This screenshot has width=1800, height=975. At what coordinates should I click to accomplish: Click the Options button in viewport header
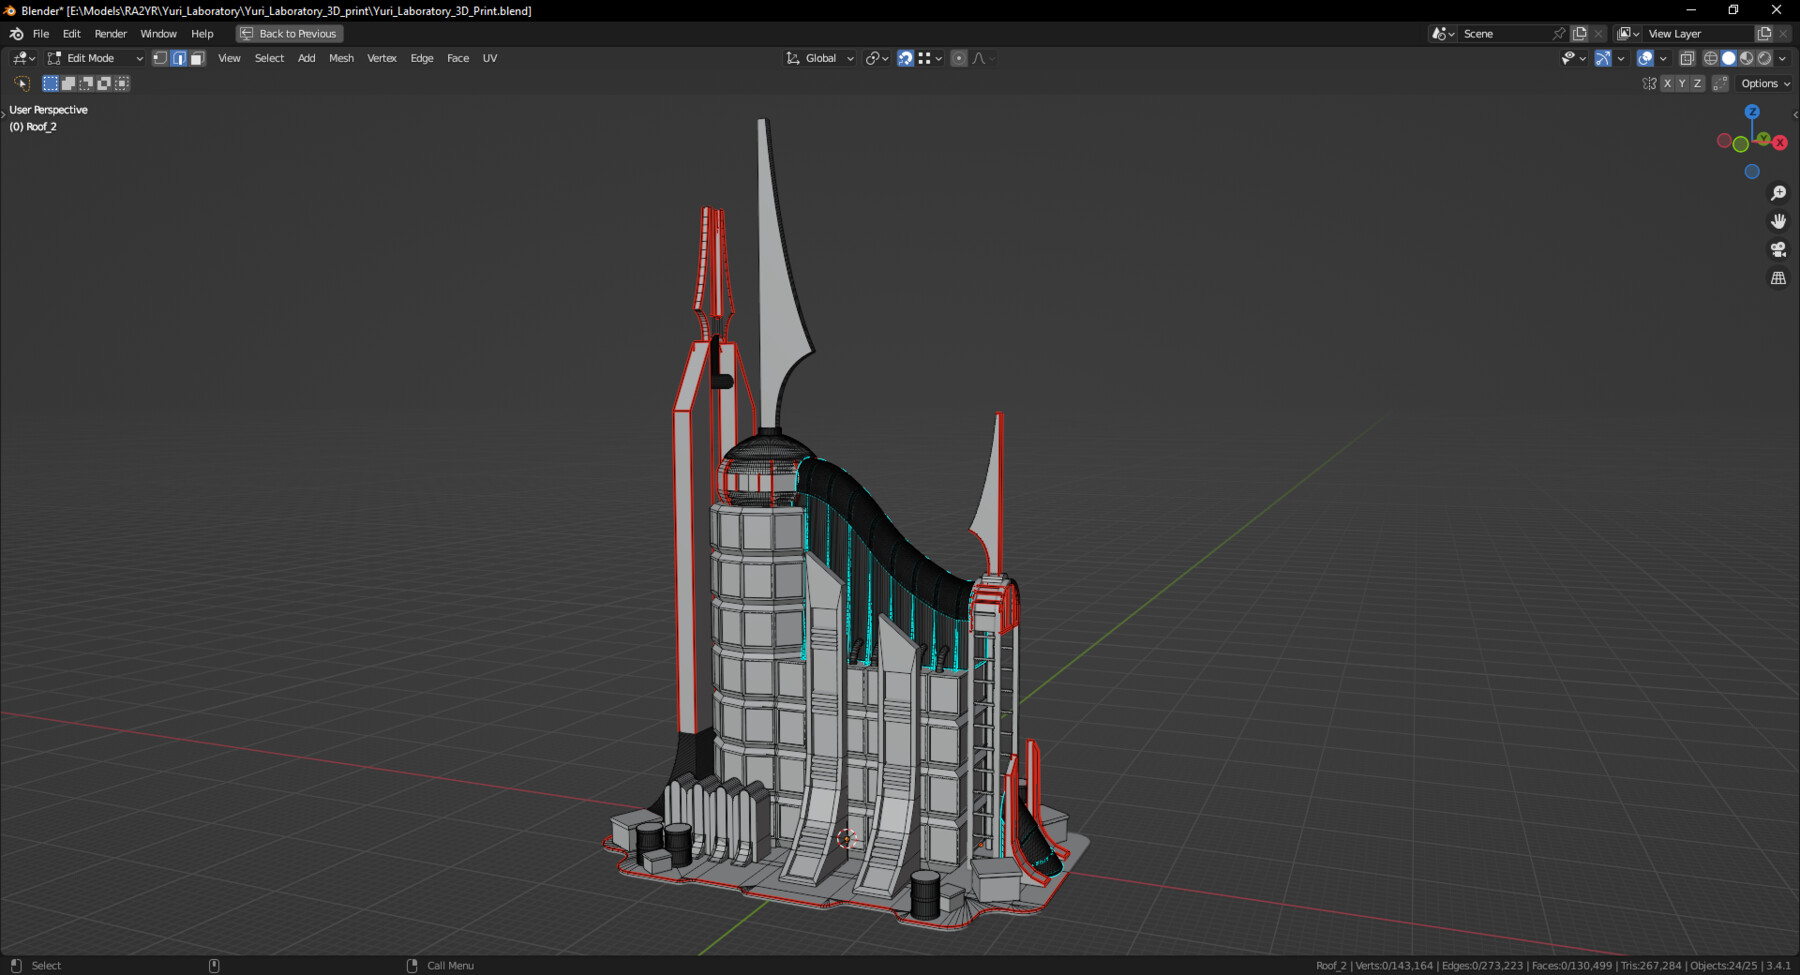click(1762, 83)
